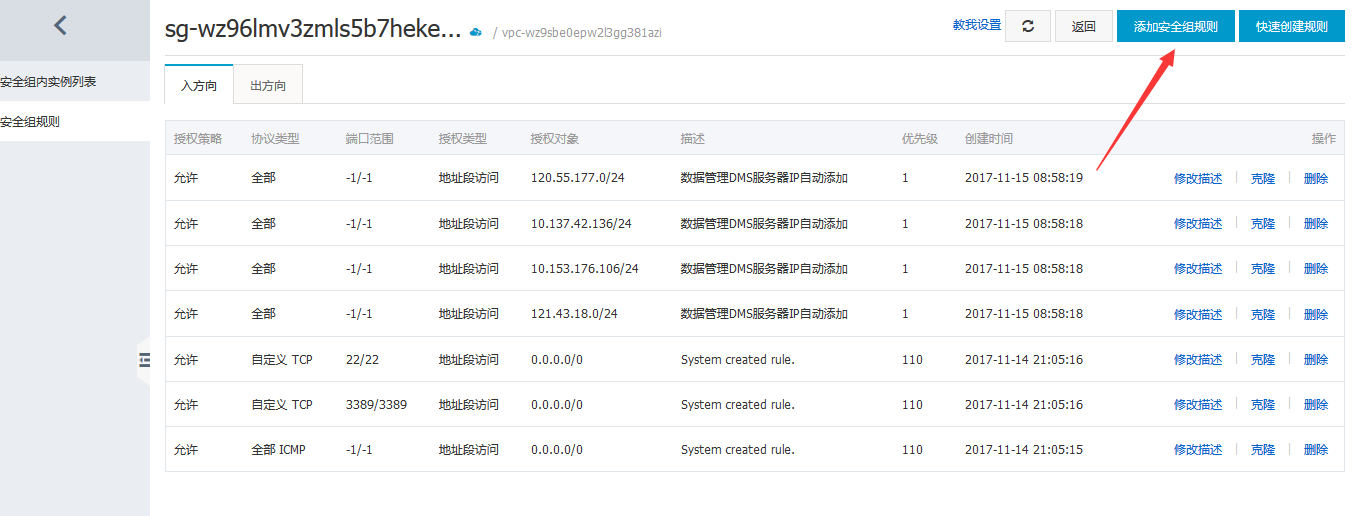The image size is (1357, 516).
Task: Click the 3389/3389 port range cell
Action: (x=376, y=404)
